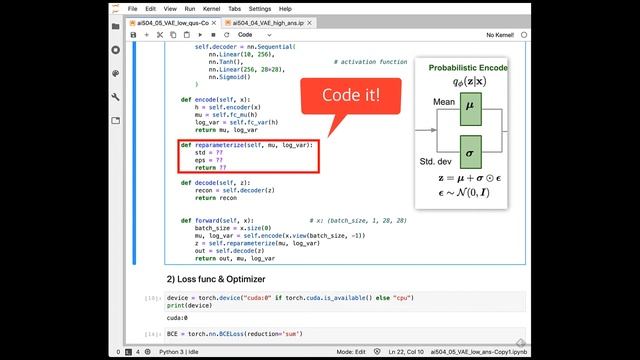The image size is (640, 360).
Task: Click Python 3 | Idle kernel status
Action: (x=179, y=352)
